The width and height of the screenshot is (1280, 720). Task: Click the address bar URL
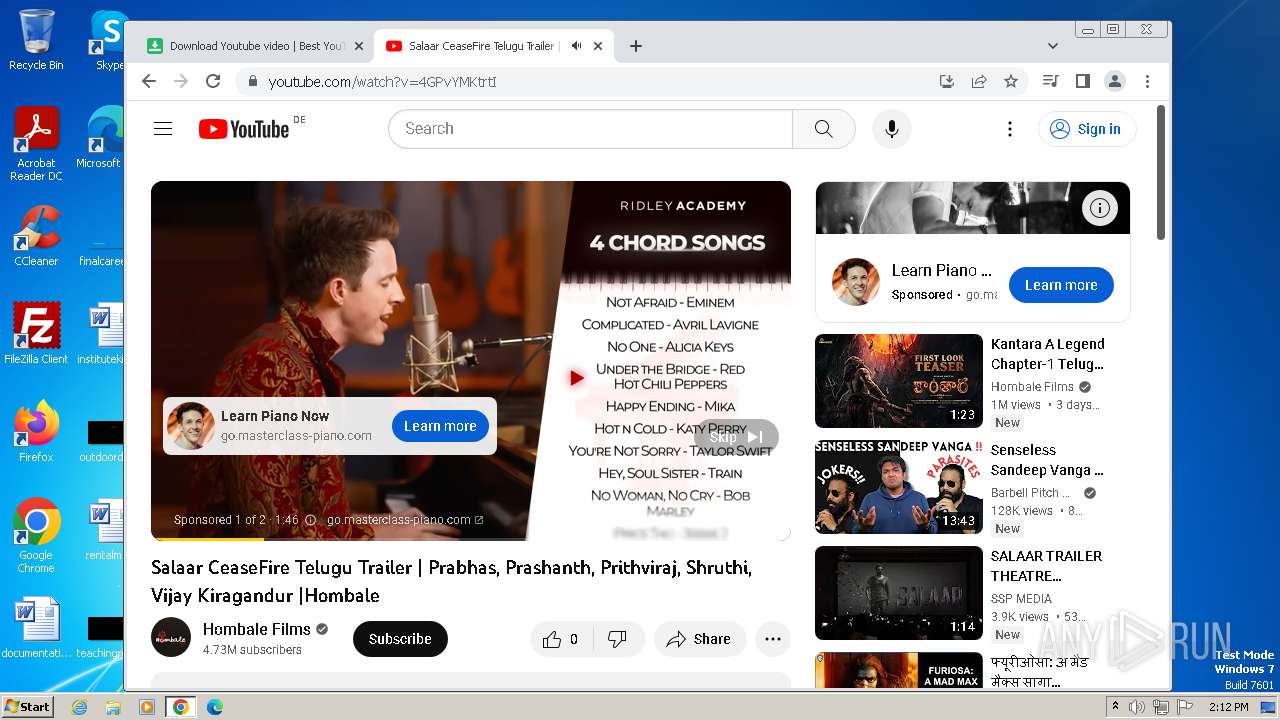click(382, 82)
